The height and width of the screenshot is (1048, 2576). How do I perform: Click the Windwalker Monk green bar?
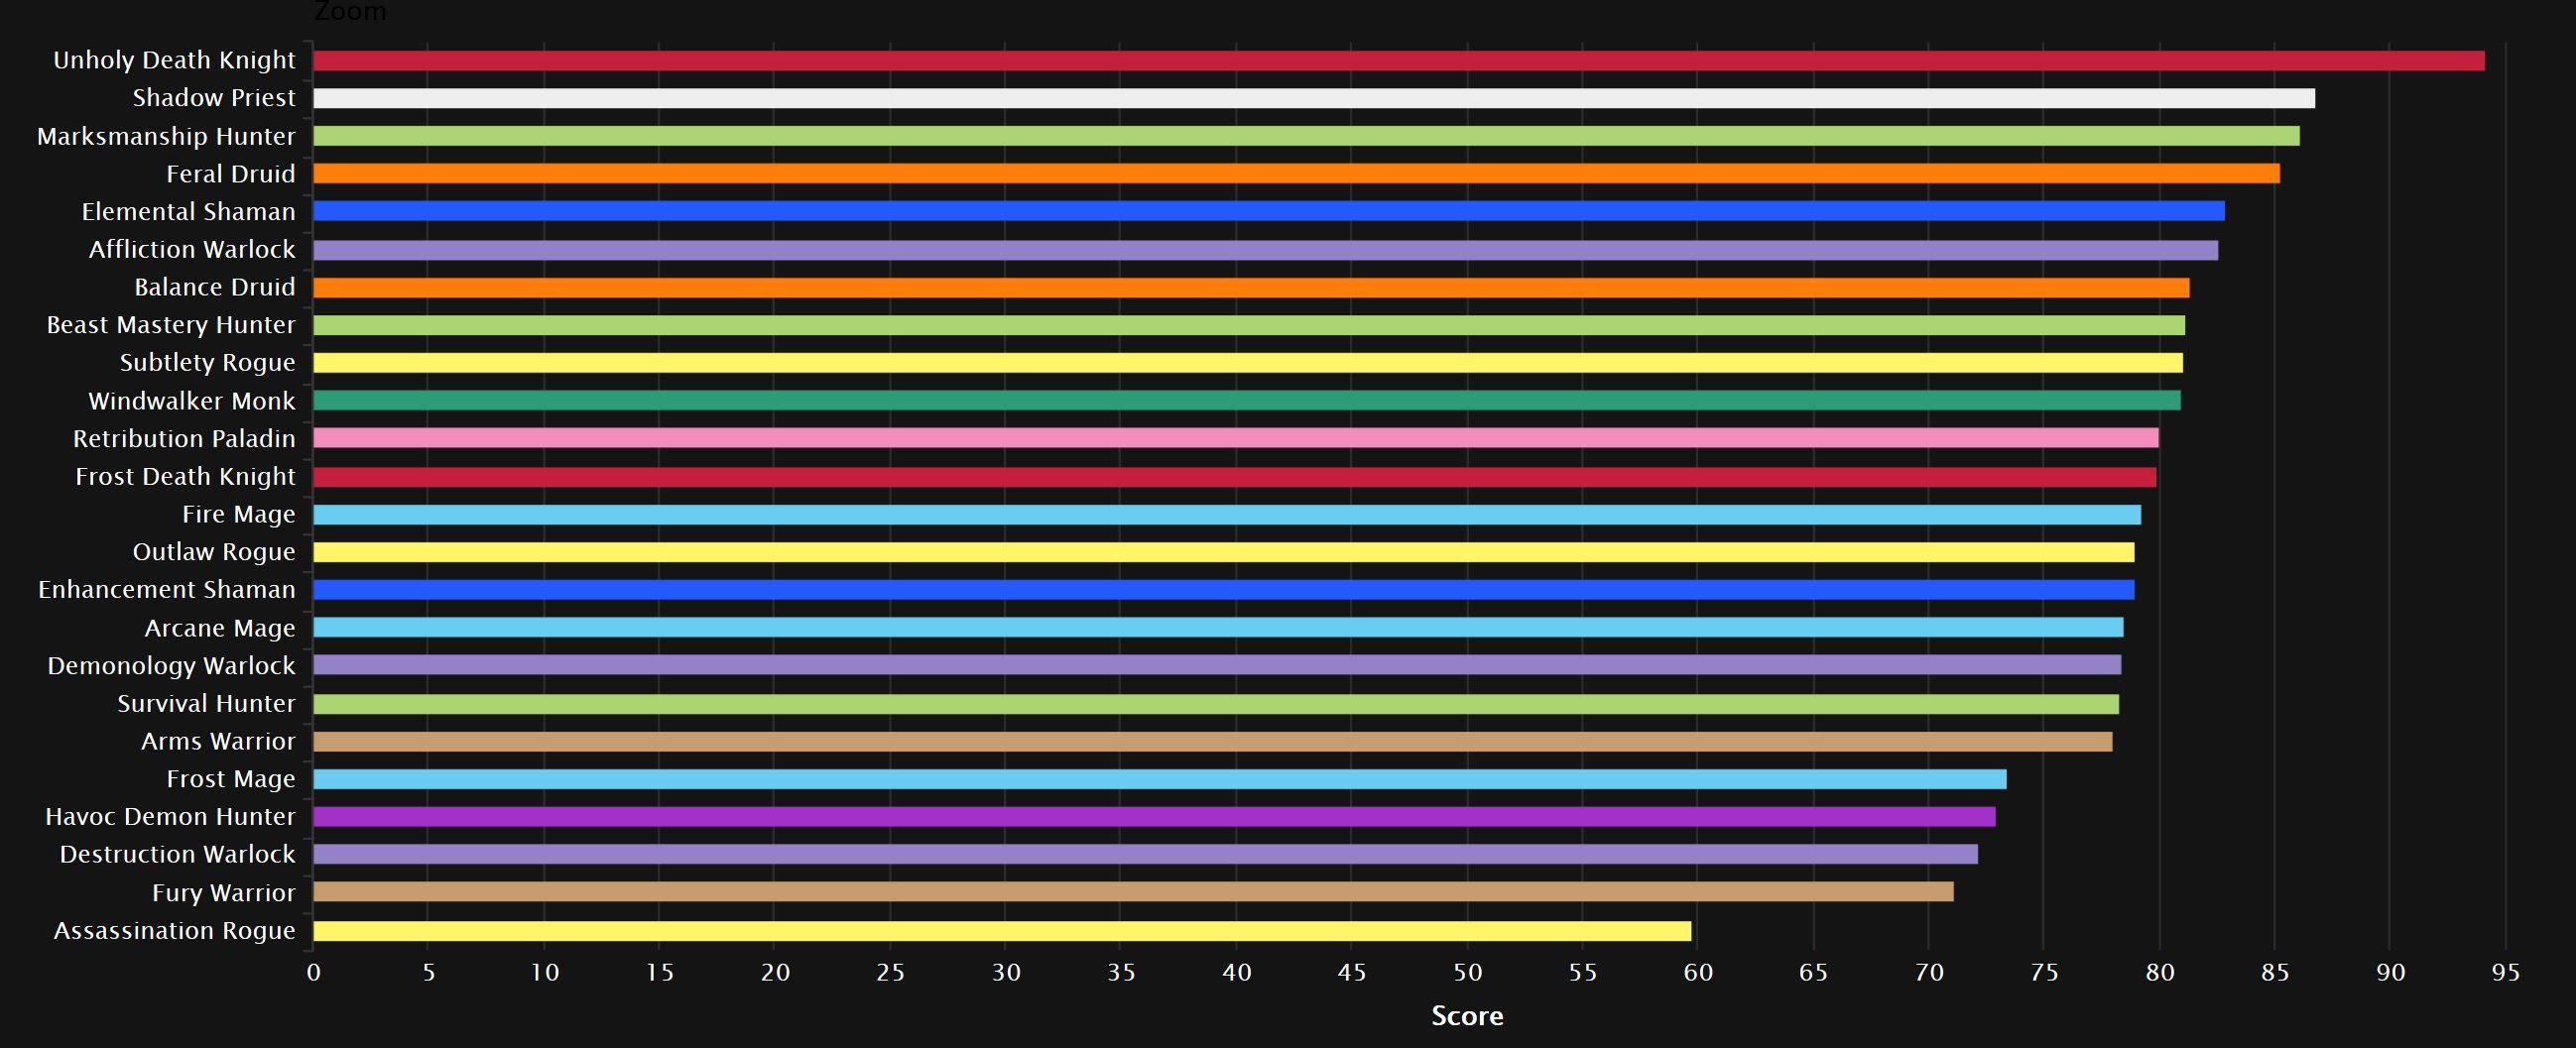point(1246,401)
